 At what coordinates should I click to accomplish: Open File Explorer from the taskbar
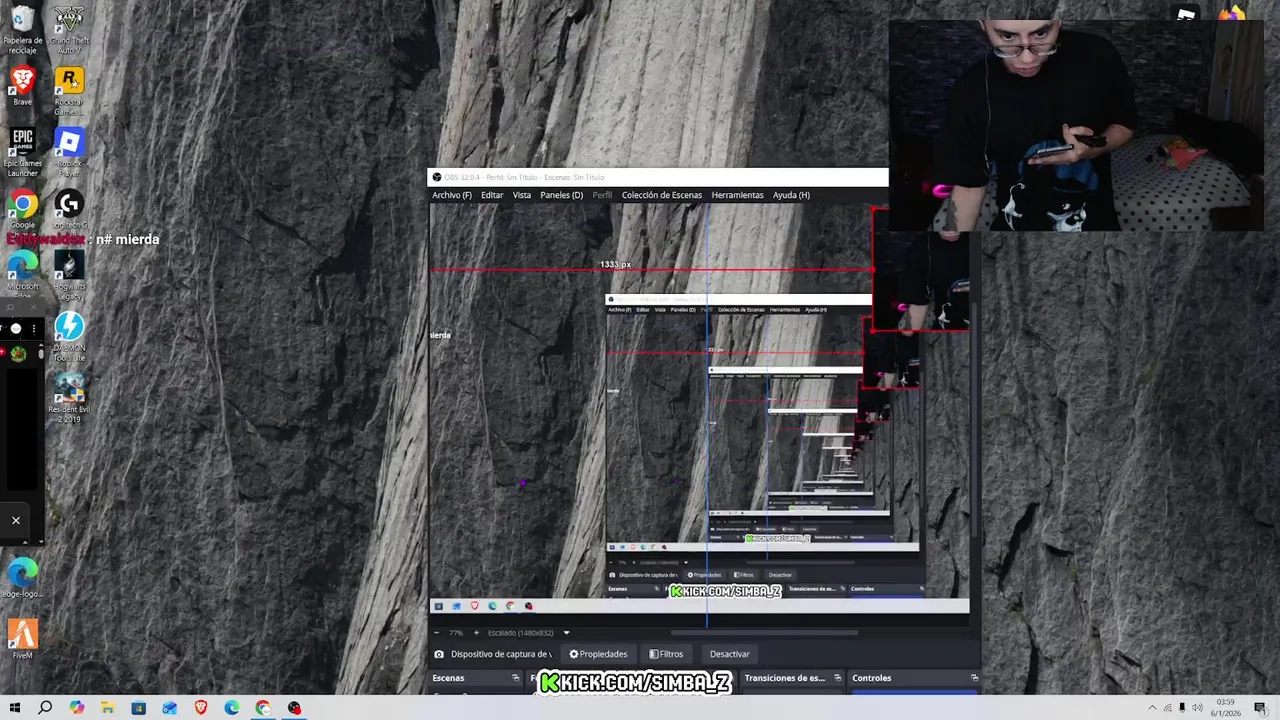coord(107,708)
